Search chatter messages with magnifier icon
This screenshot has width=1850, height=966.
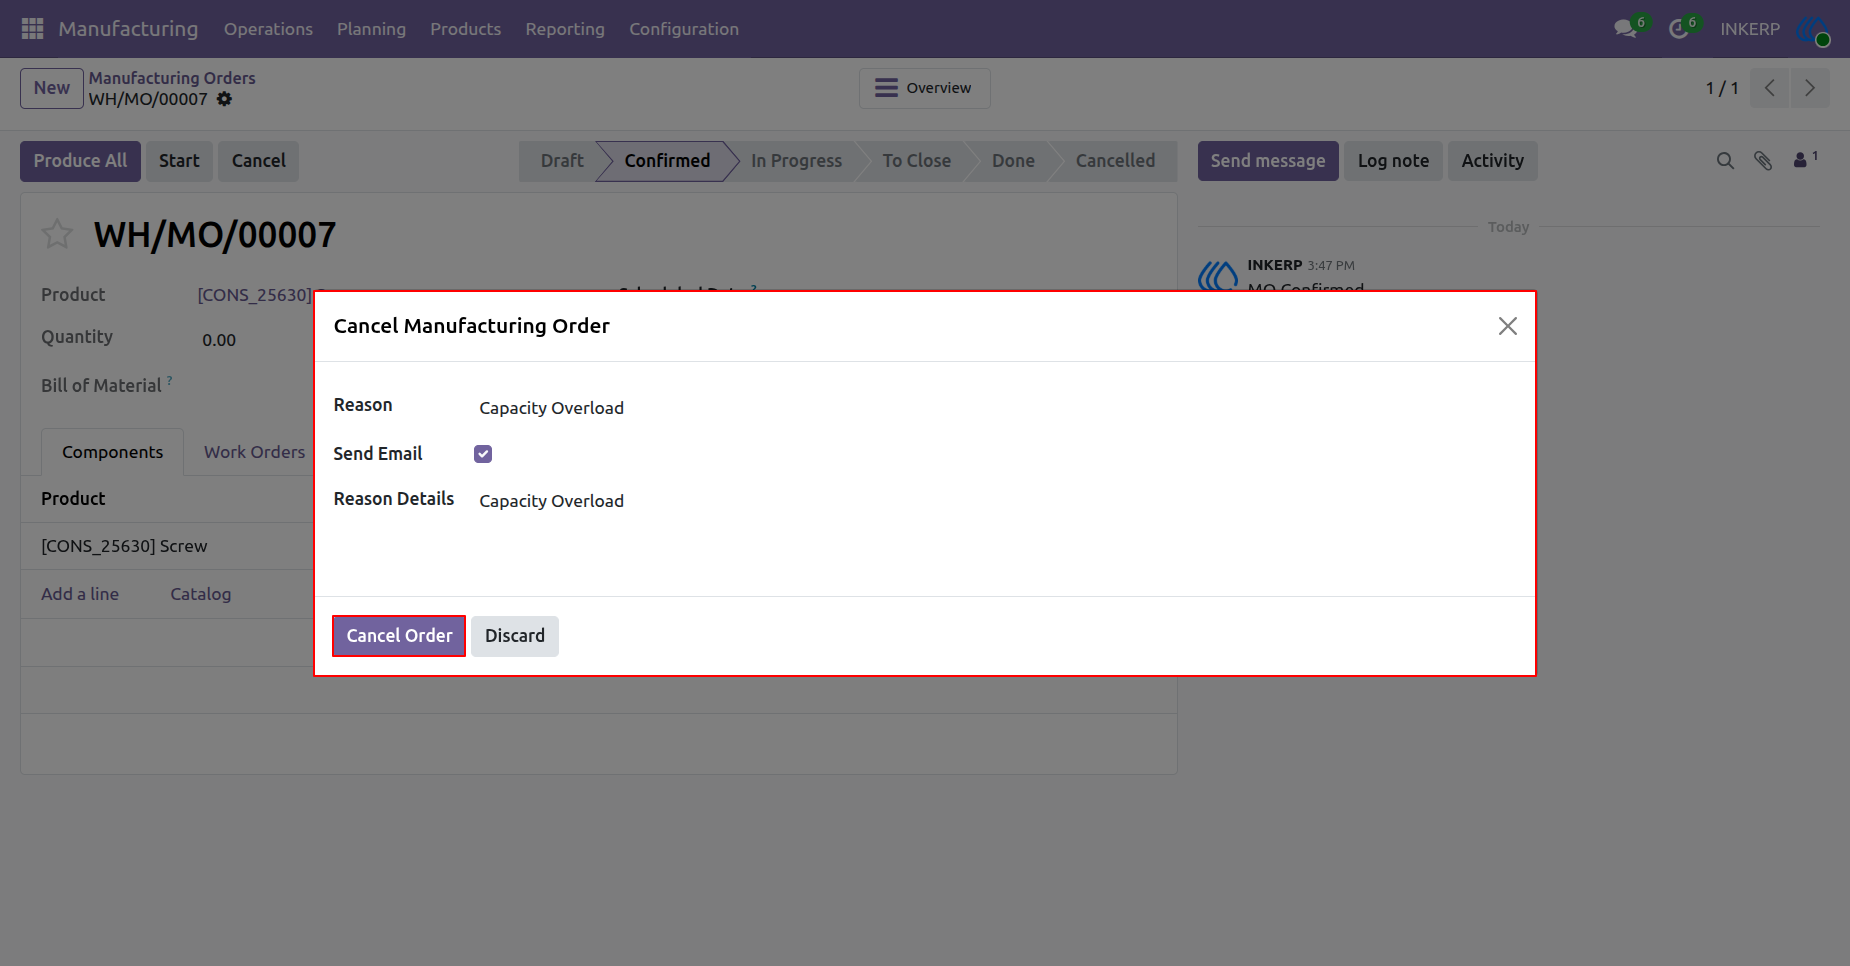point(1725,161)
